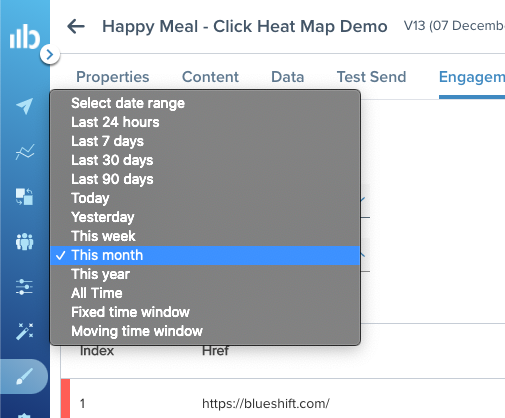
Task: Open the campaigns paper-plane icon
Action: click(x=24, y=106)
